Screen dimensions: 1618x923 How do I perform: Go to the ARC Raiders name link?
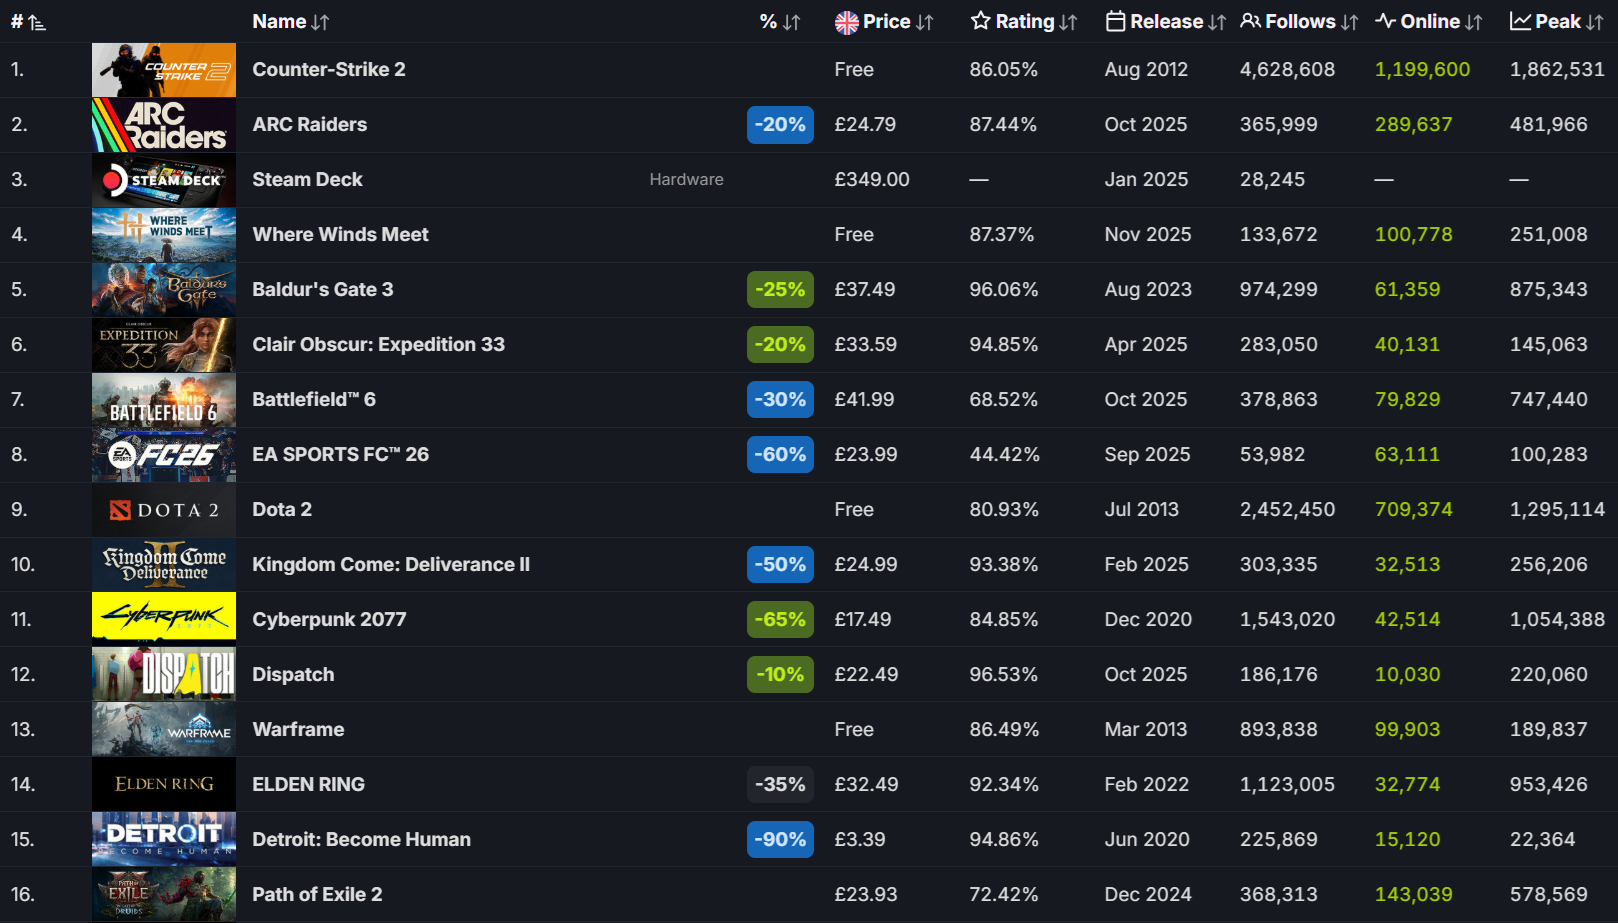pos(310,124)
